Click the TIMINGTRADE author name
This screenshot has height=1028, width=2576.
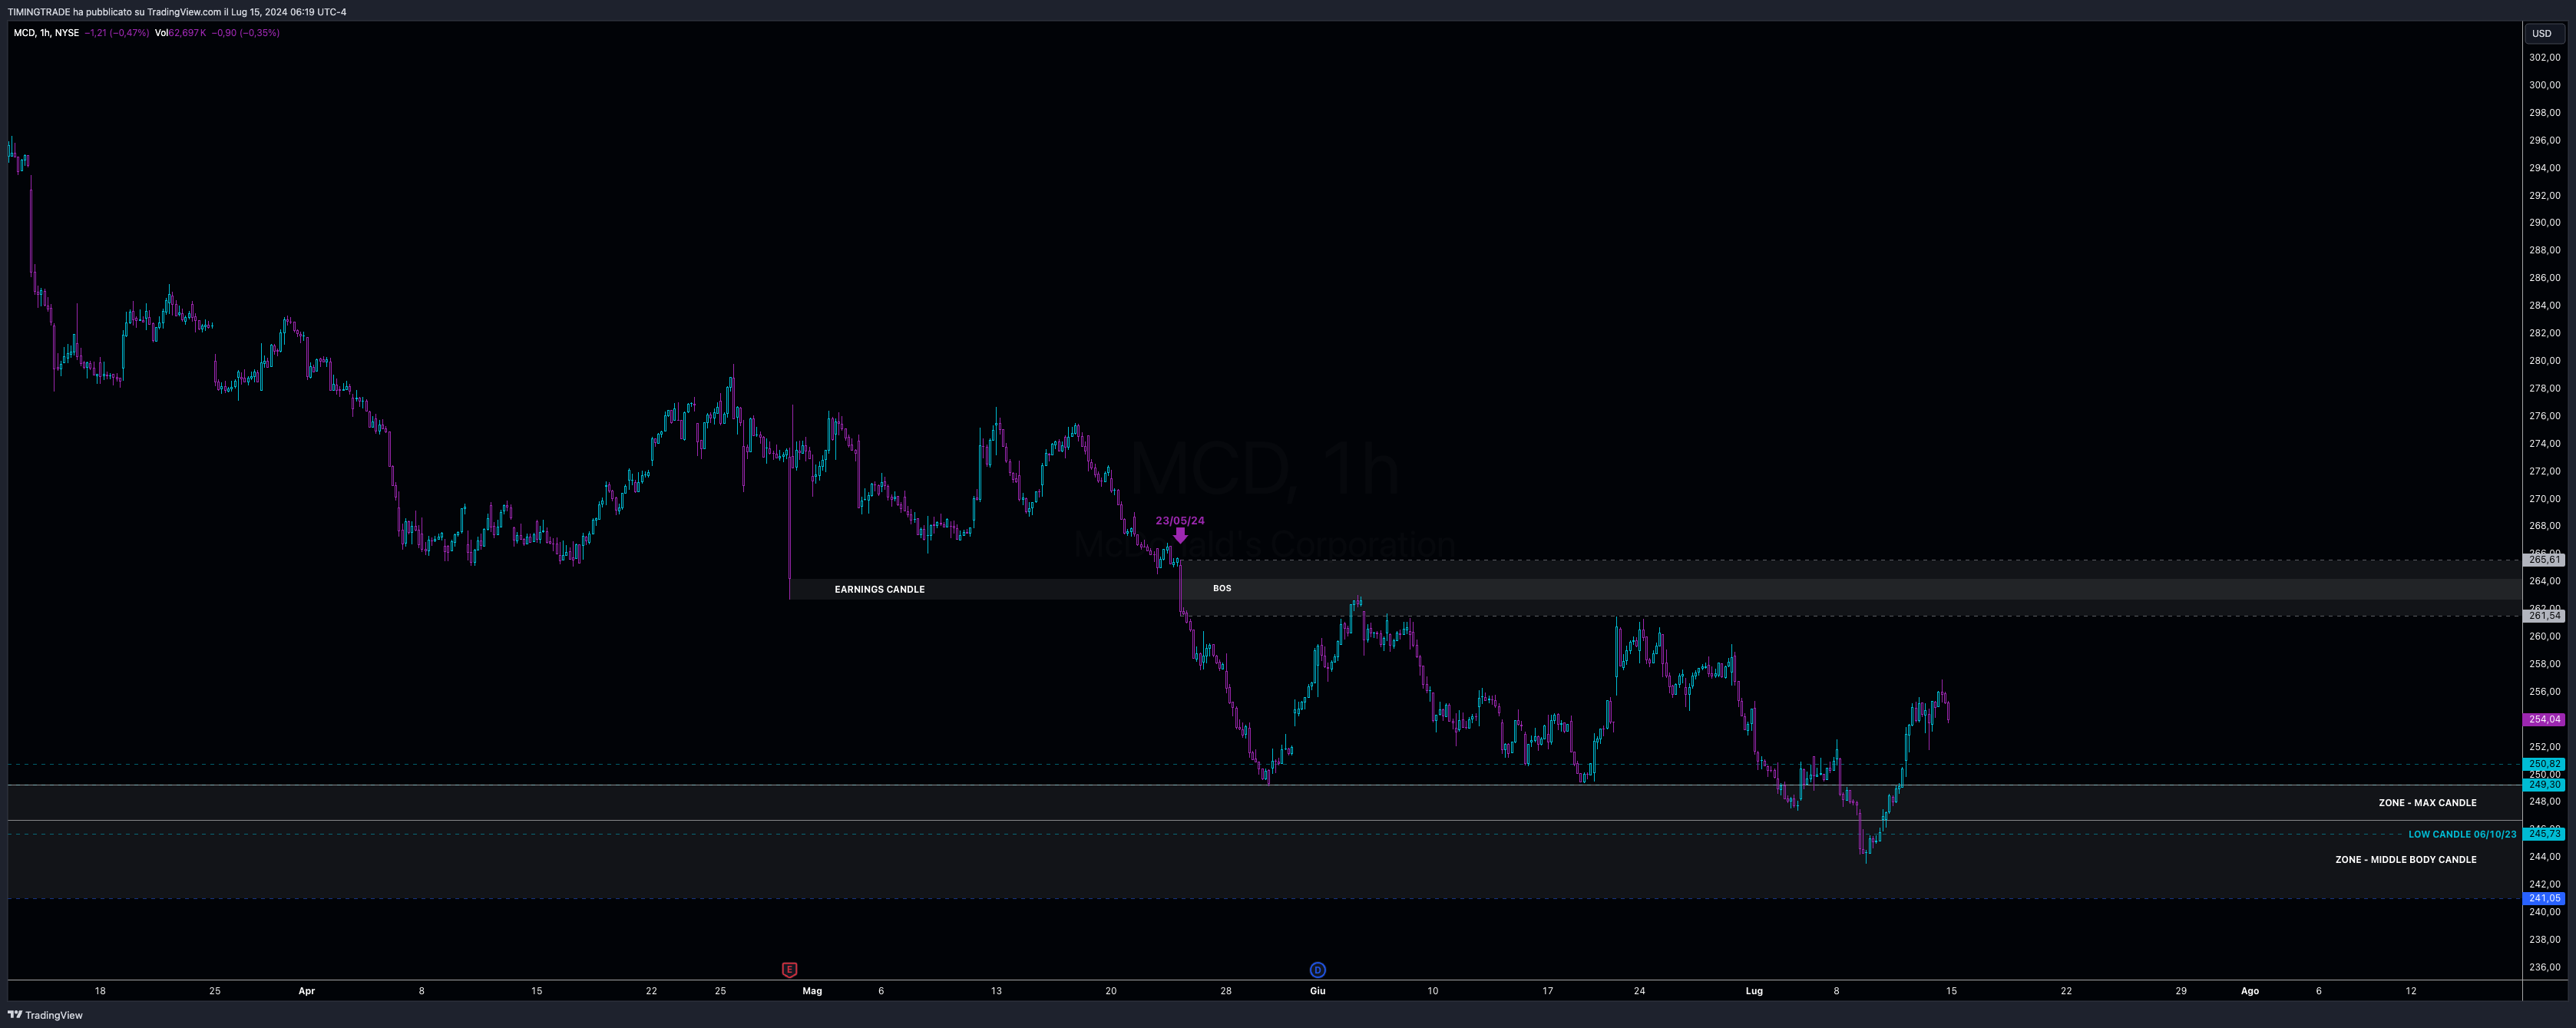(38, 12)
